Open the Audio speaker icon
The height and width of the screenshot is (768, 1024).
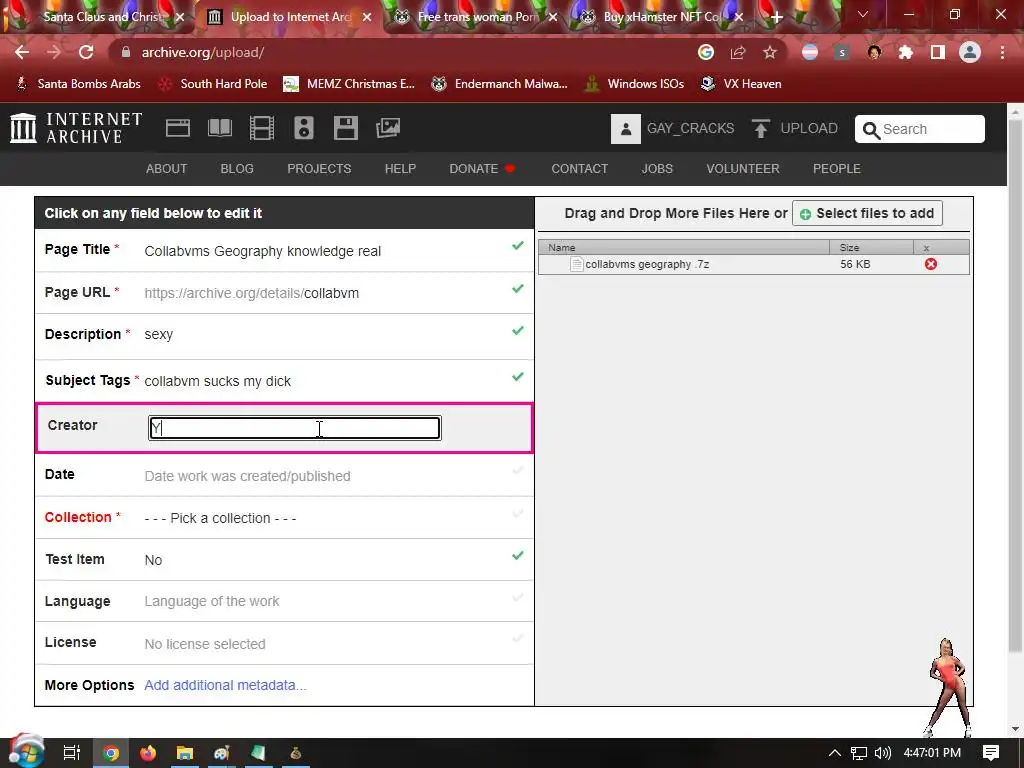point(304,128)
